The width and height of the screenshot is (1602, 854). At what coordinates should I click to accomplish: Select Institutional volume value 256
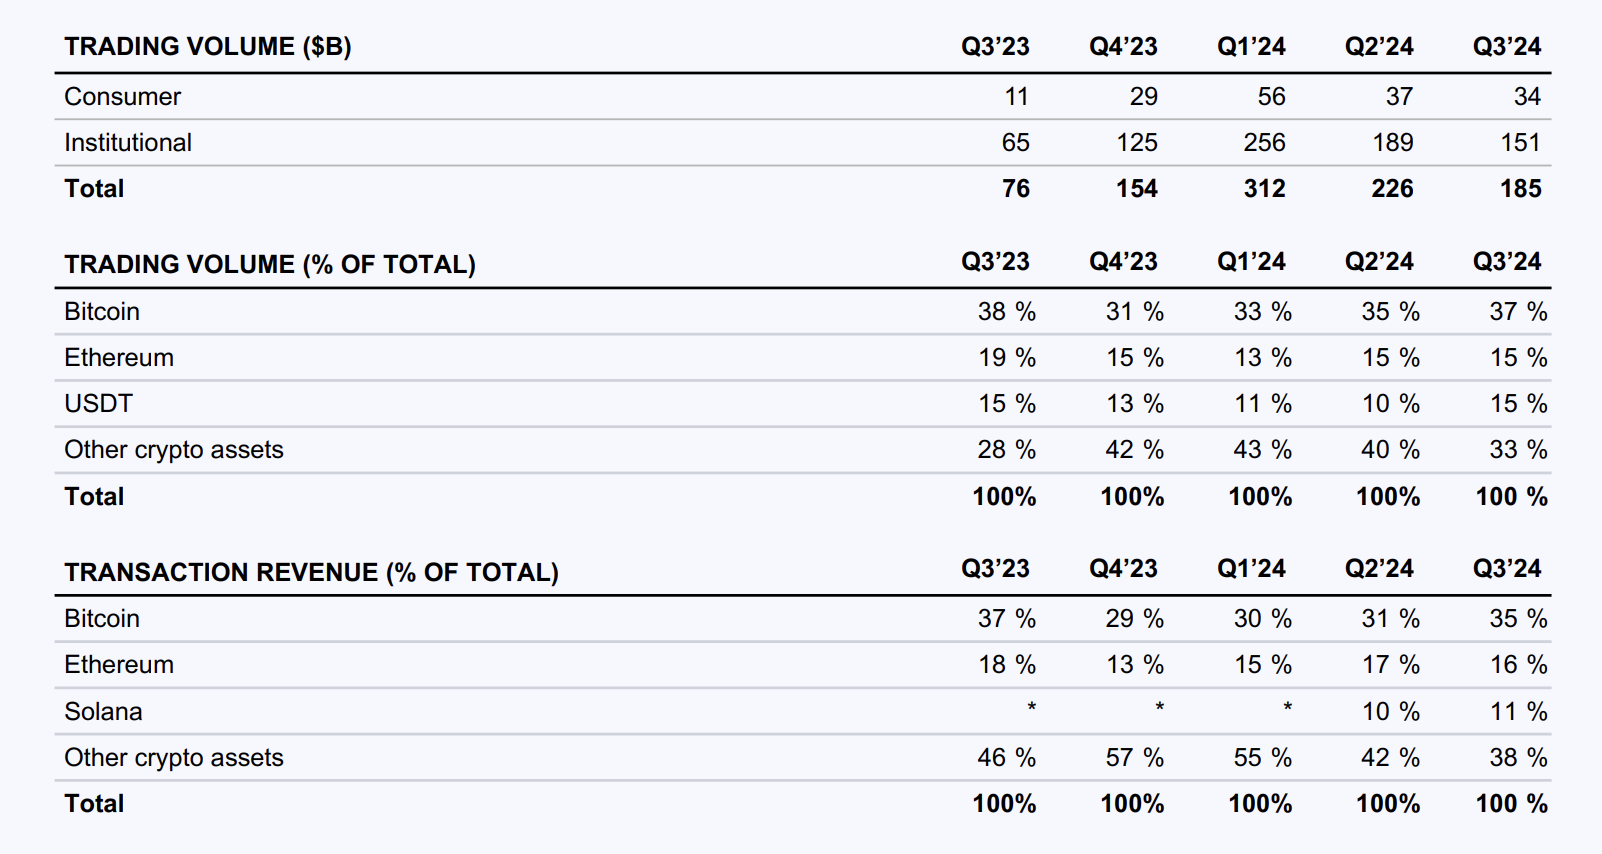1264,143
